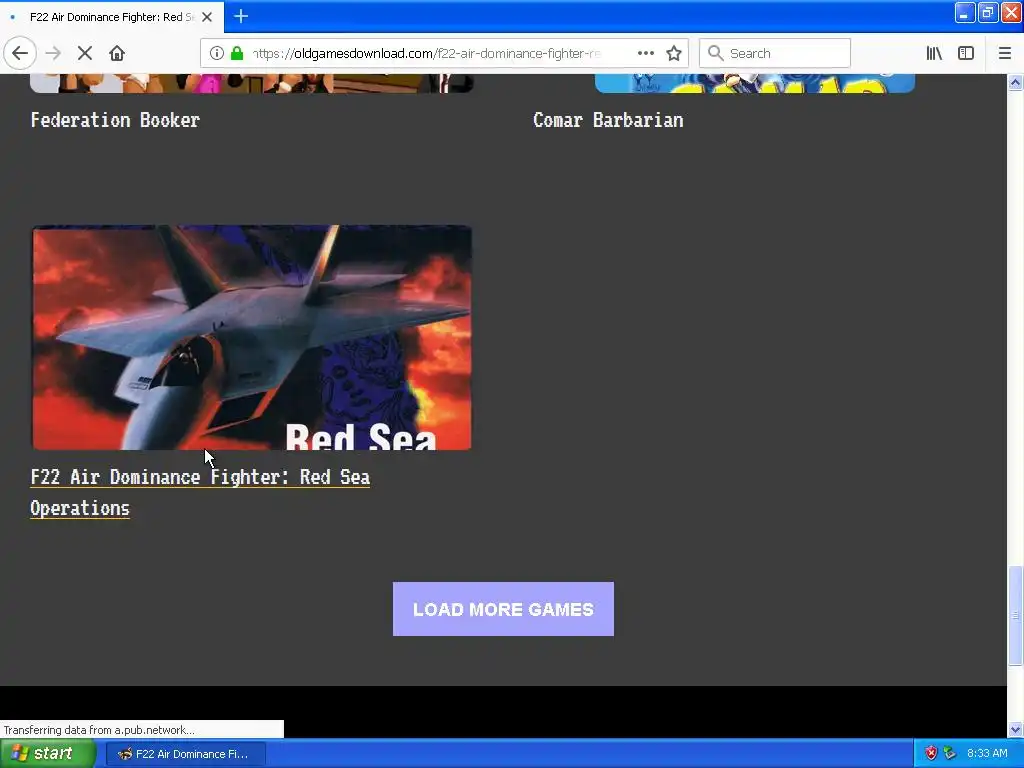
Task: Select the F22 Air Dominance Fighter tab
Action: pyautogui.click(x=112, y=17)
